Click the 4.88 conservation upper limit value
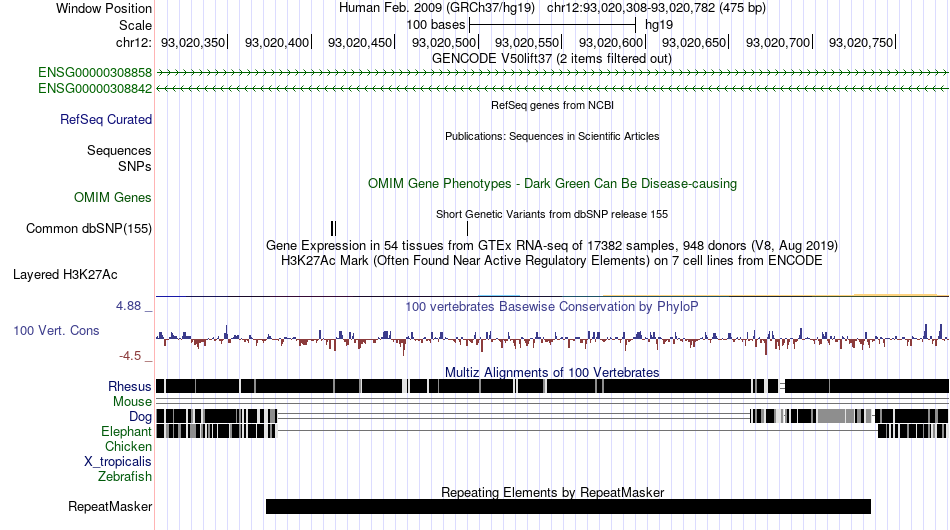This screenshot has height=530, width=950. click(128, 306)
